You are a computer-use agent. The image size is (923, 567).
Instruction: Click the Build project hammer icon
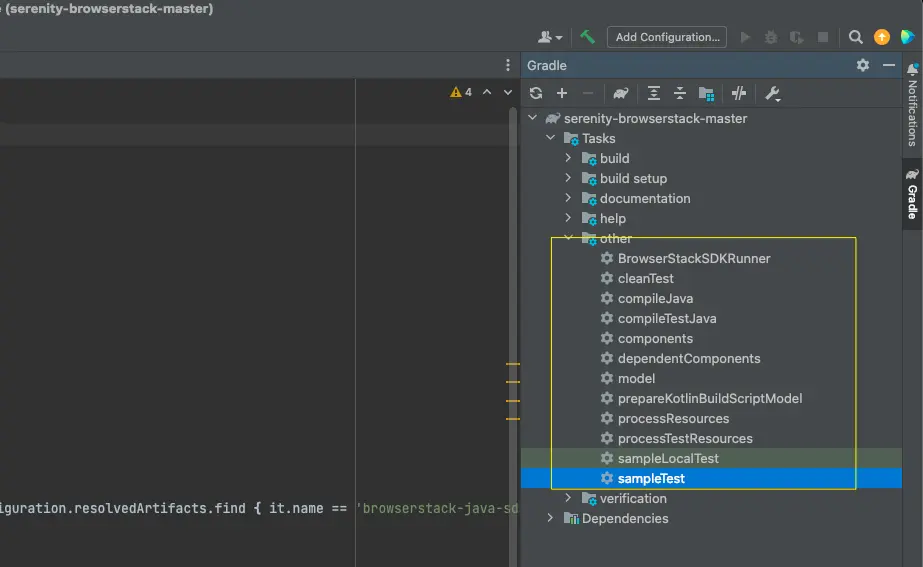tap(588, 37)
